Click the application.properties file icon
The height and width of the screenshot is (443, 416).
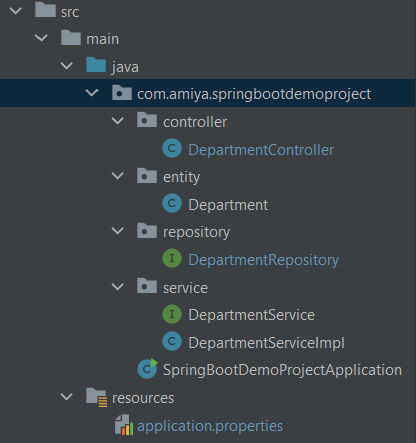click(x=124, y=425)
